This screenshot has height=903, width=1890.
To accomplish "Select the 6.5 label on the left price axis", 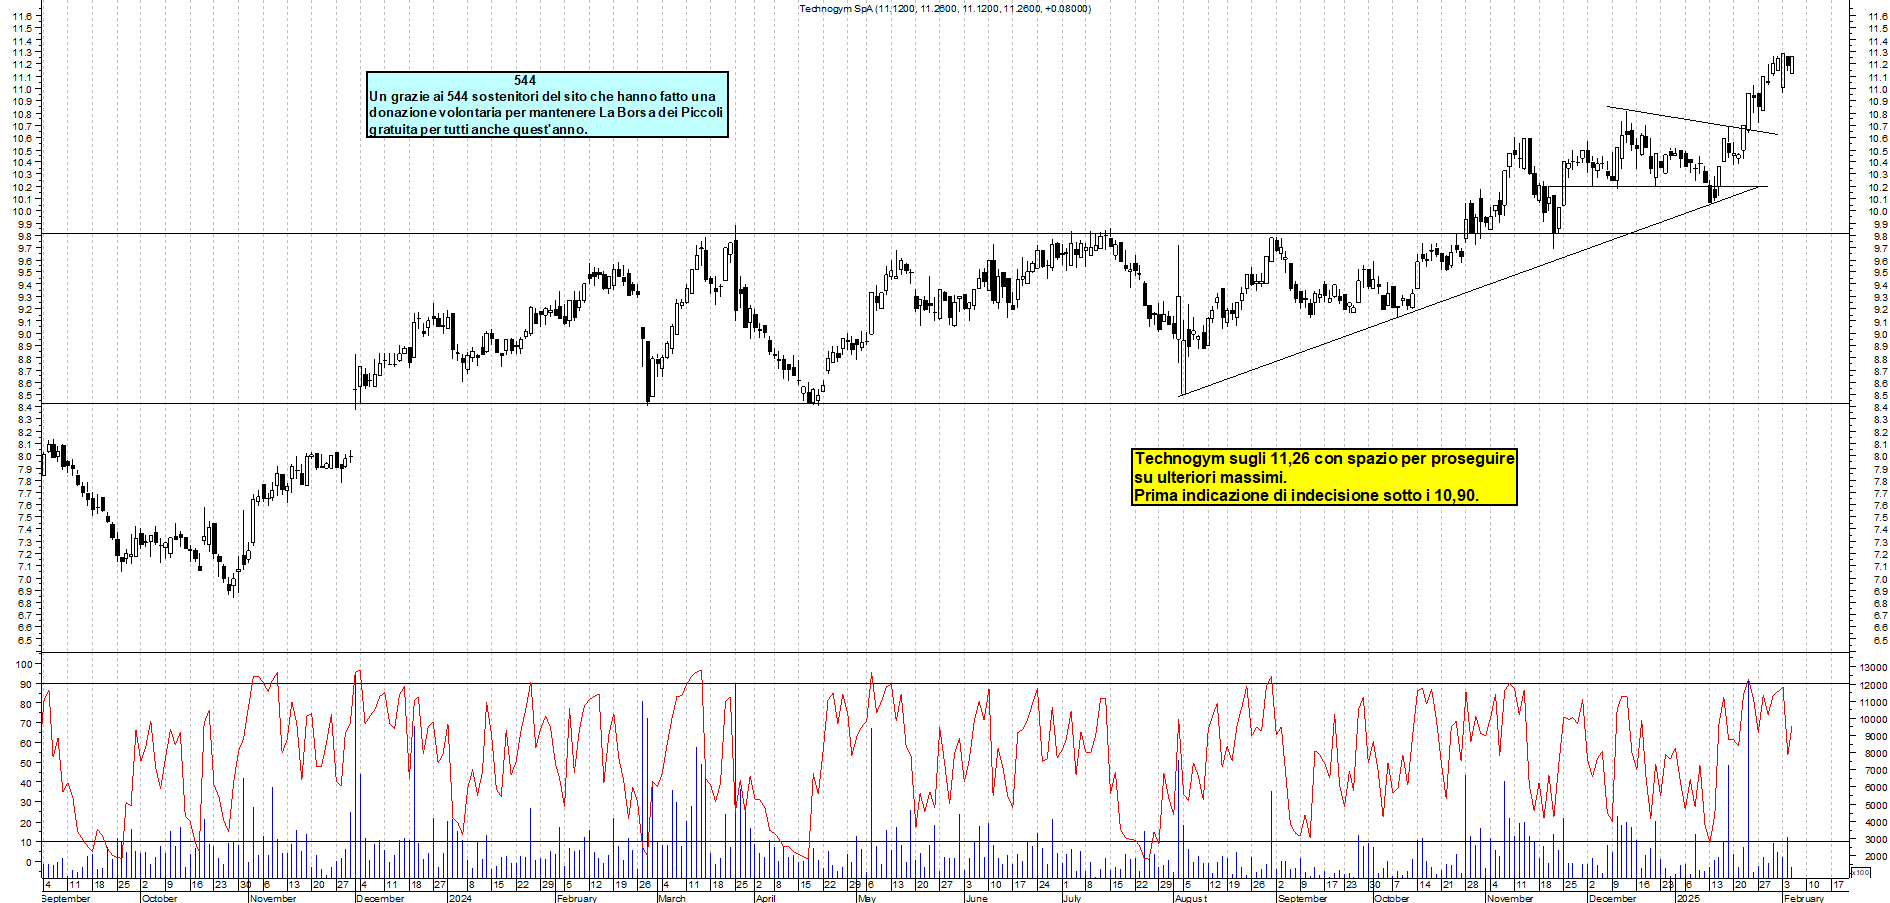I will [25, 640].
